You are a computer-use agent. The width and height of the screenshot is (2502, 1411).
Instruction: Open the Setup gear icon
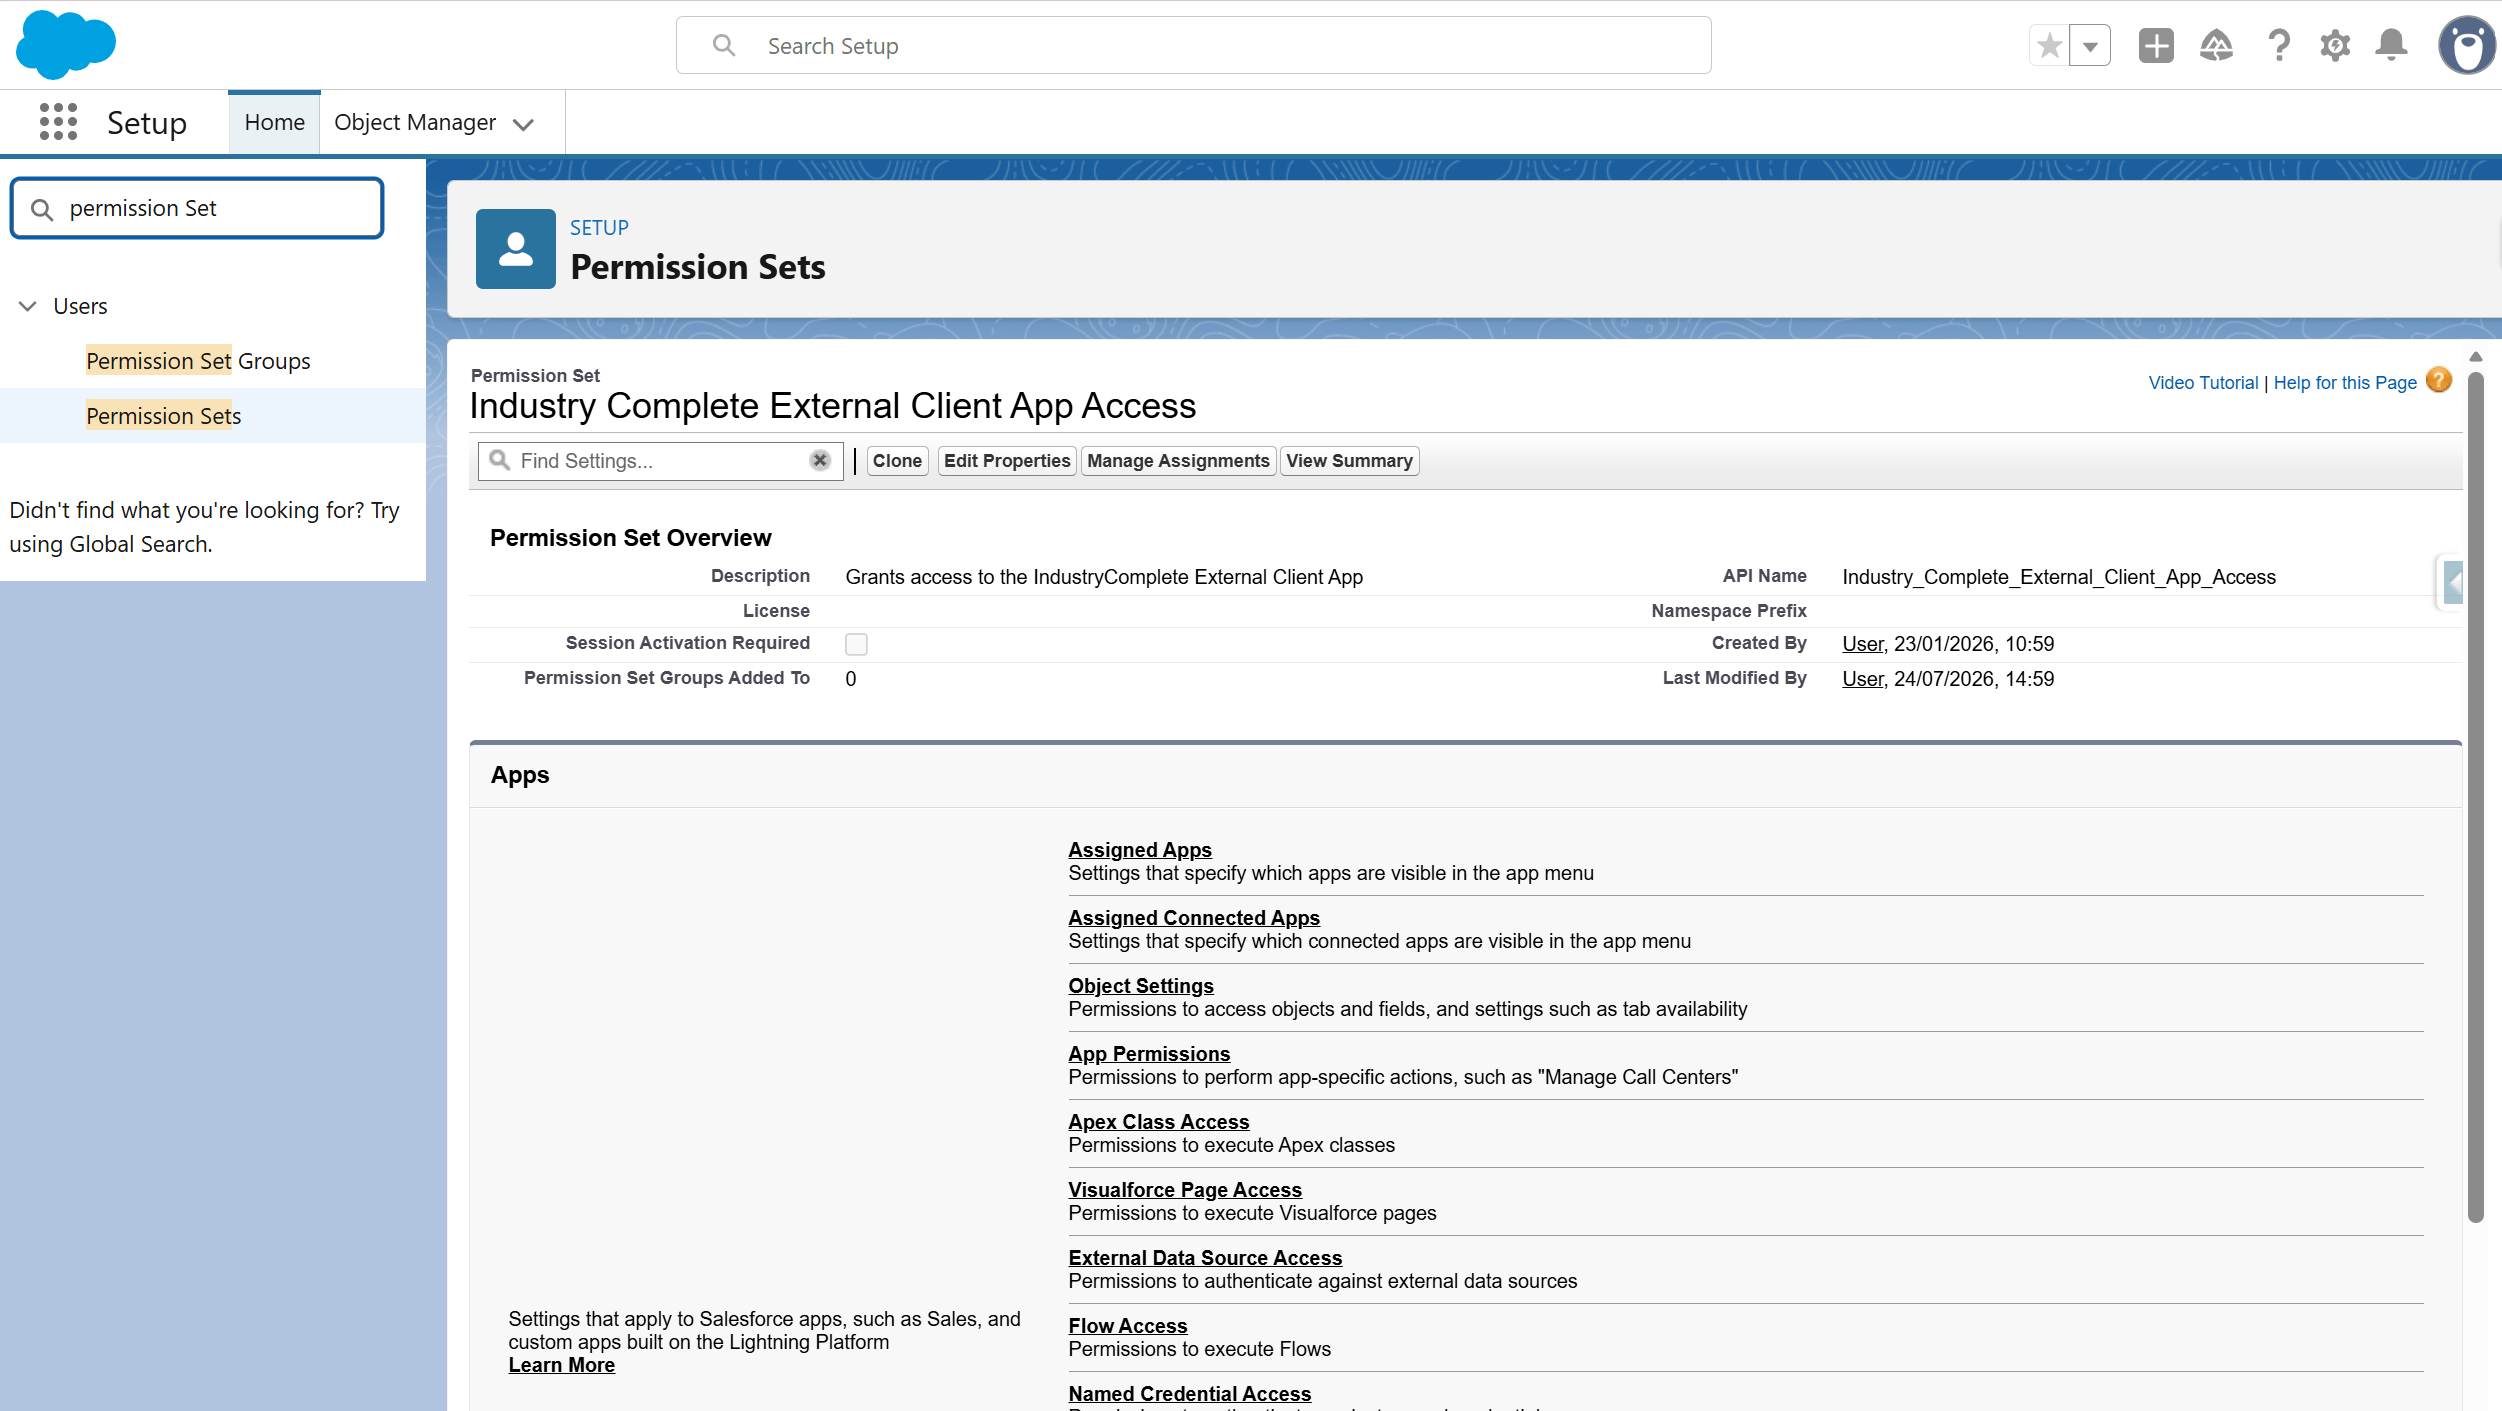click(x=2335, y=45)
